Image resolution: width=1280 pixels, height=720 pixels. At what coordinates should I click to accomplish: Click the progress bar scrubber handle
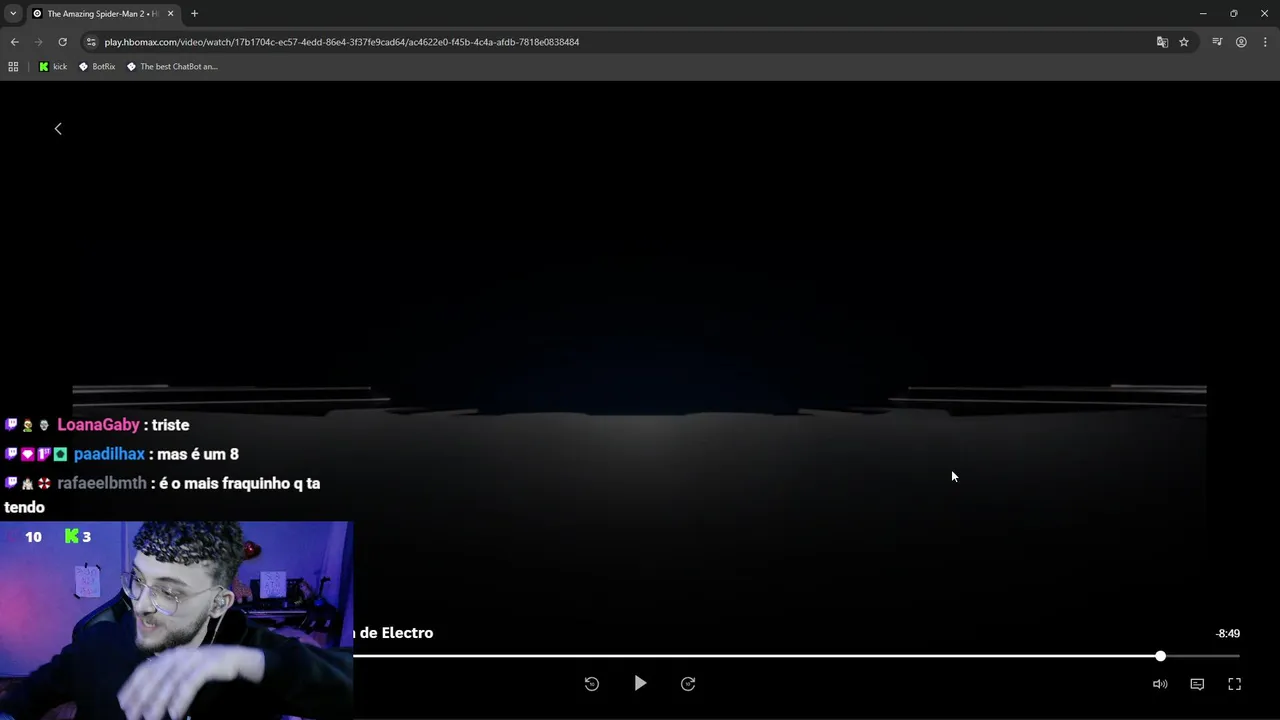pos(1160,656)
